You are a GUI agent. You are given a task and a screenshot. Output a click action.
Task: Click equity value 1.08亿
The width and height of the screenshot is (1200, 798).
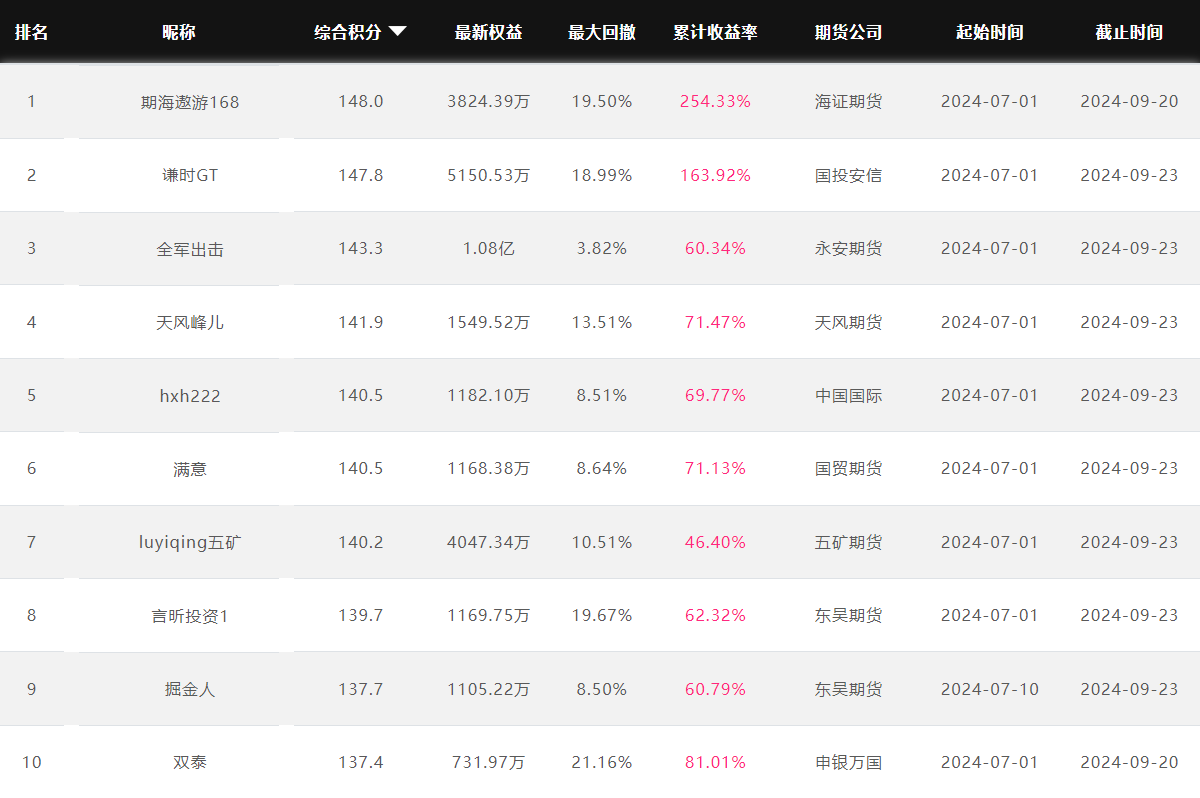tap(488, 249)
